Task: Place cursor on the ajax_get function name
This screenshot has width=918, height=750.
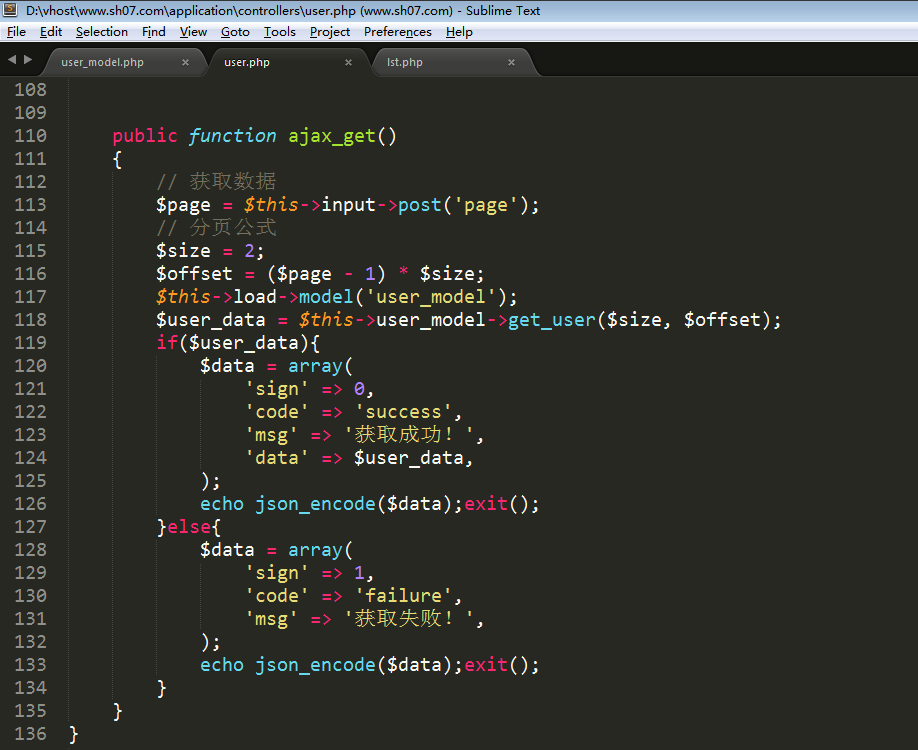Action: click(x=331, y=136)
